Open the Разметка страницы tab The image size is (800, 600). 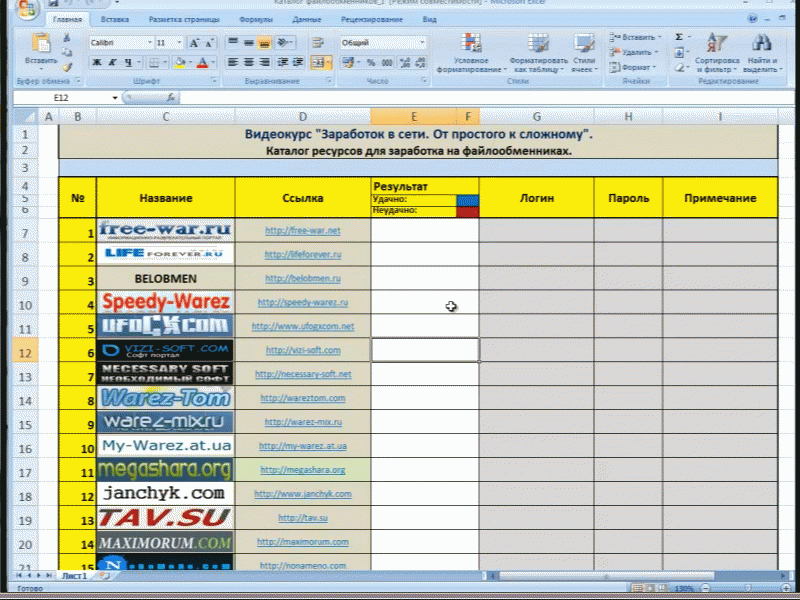(x=184, y=19)
